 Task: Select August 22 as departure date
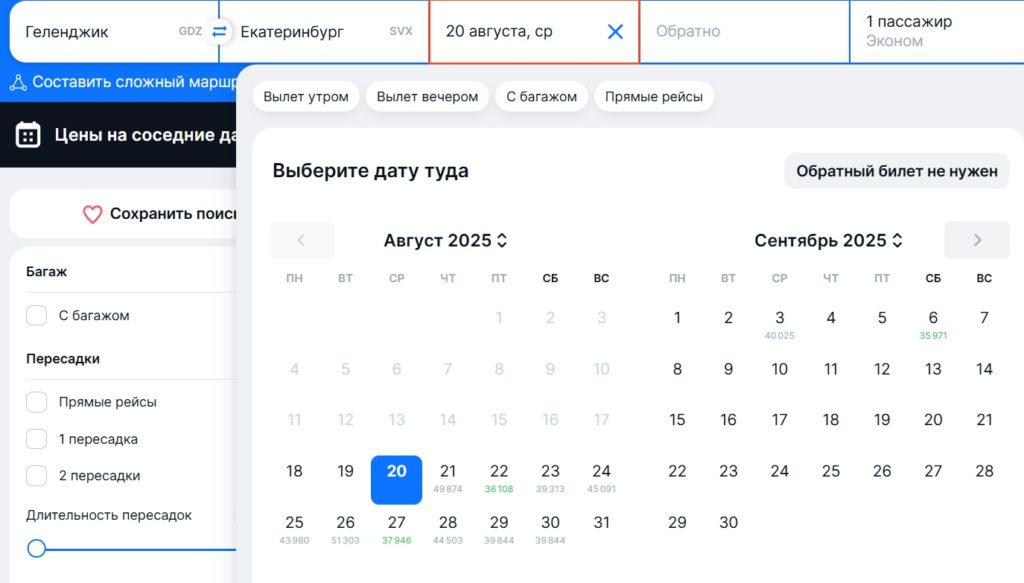pyautogui.click(x=498, y=471)
